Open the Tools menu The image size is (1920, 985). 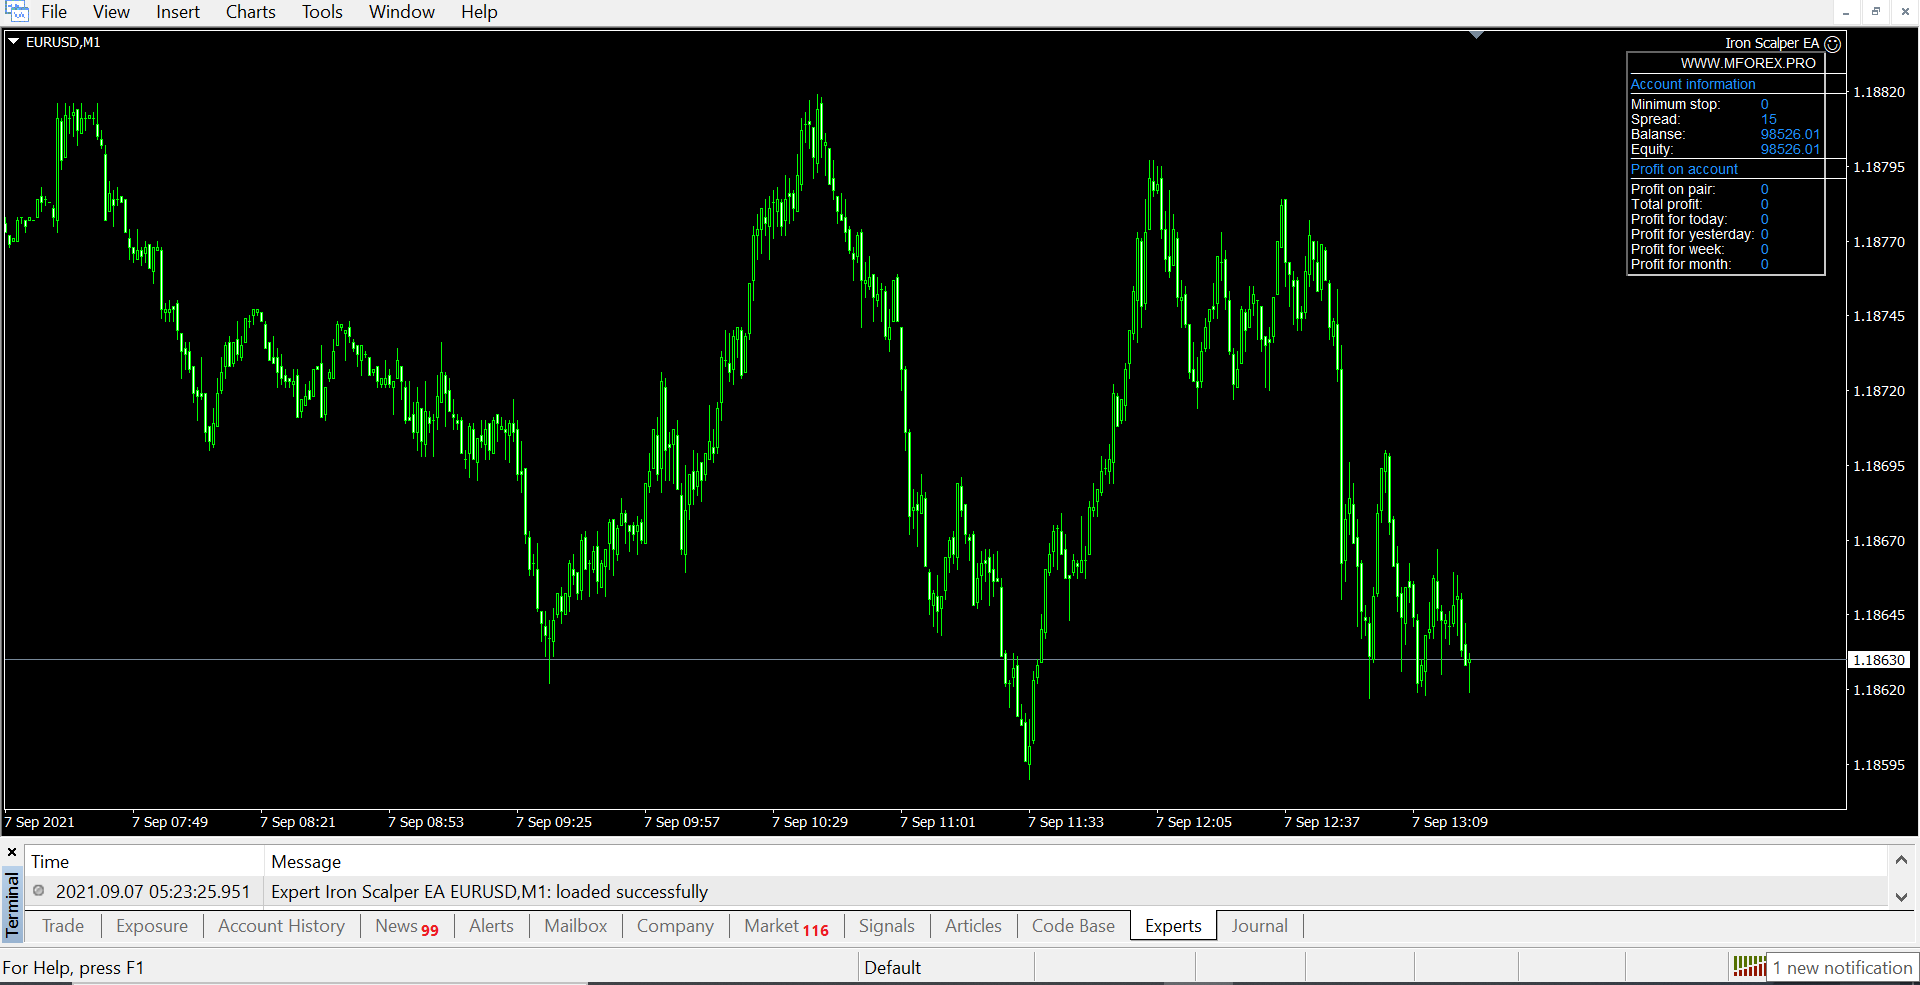pos(322,12)
